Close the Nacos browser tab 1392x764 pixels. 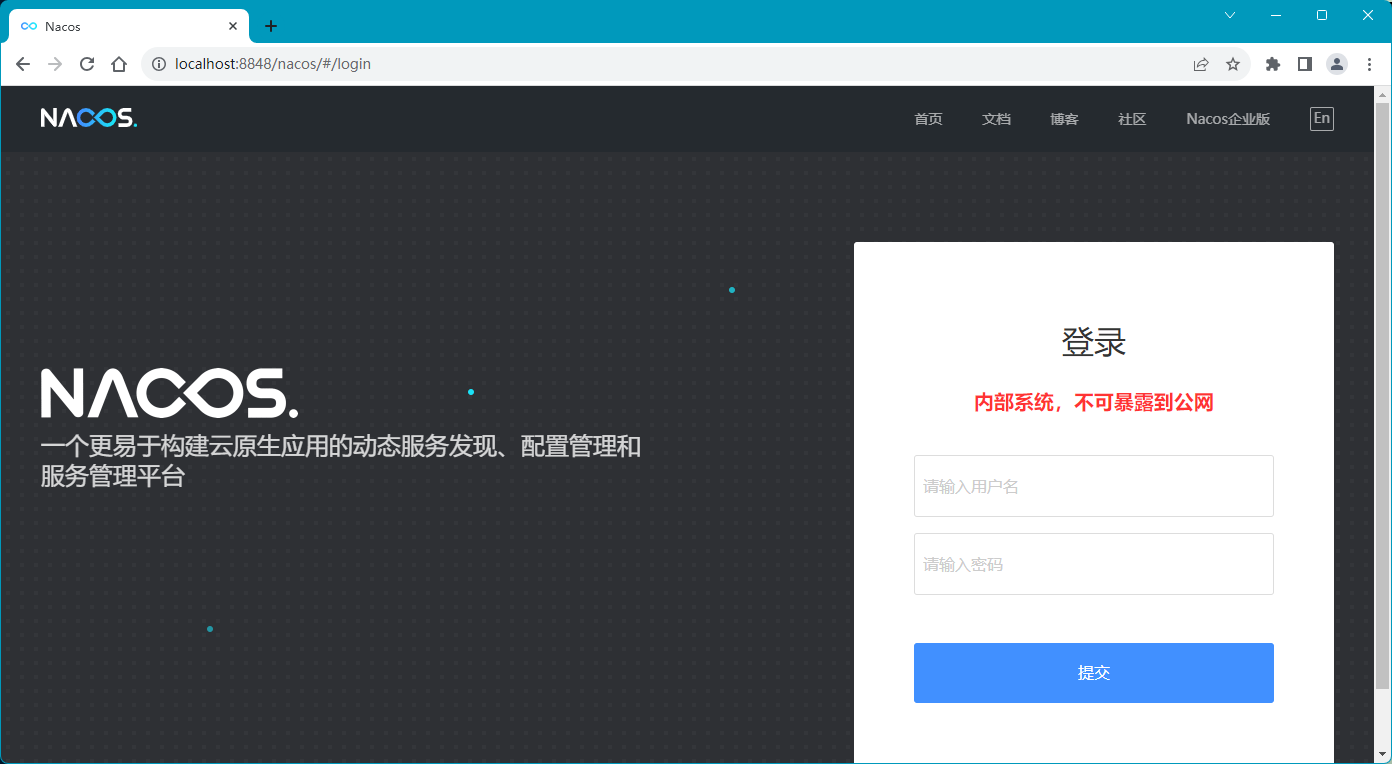pos(233,26)
